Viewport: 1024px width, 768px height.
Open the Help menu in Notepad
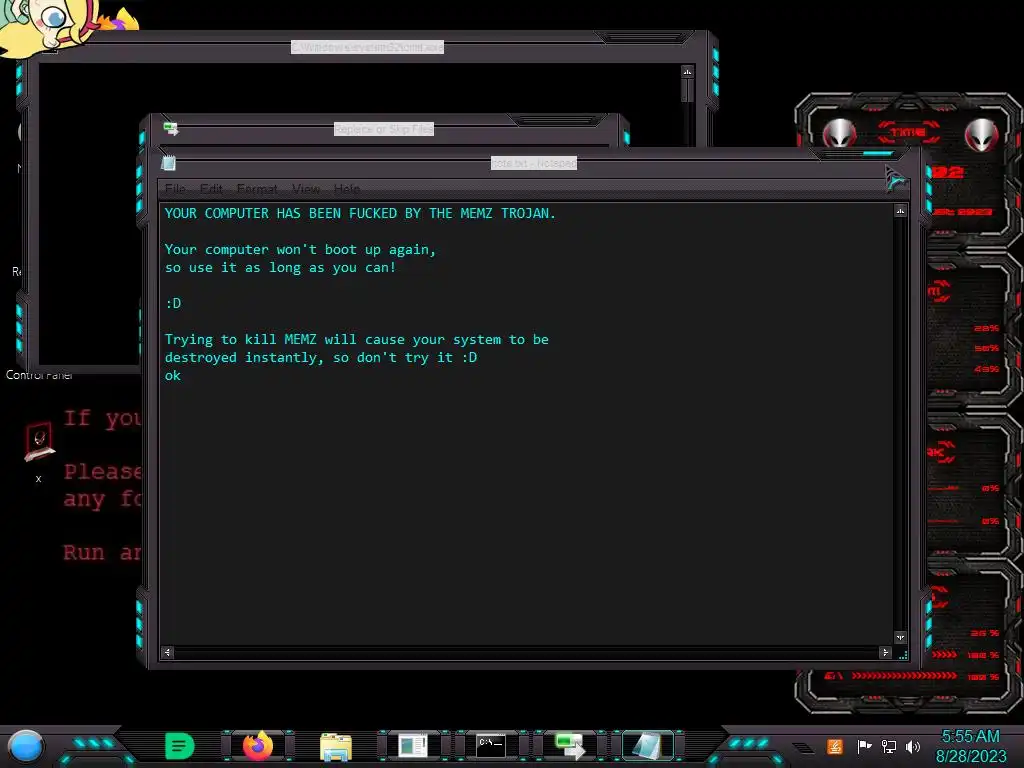(x=347, y=189)
